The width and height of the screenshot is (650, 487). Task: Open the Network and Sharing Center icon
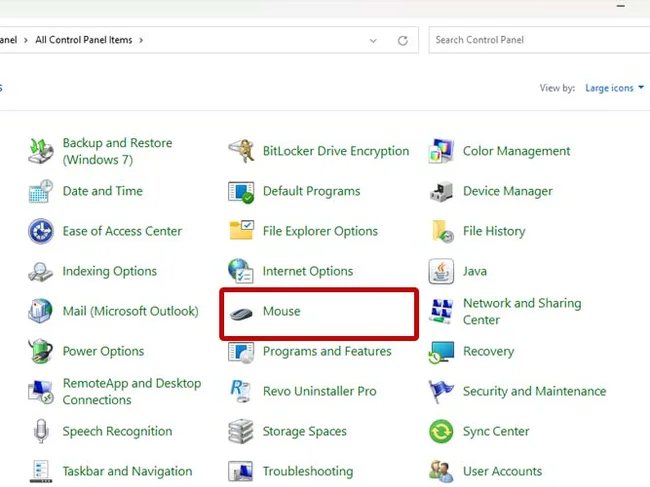pyautogui.click(x=441, y=312)
